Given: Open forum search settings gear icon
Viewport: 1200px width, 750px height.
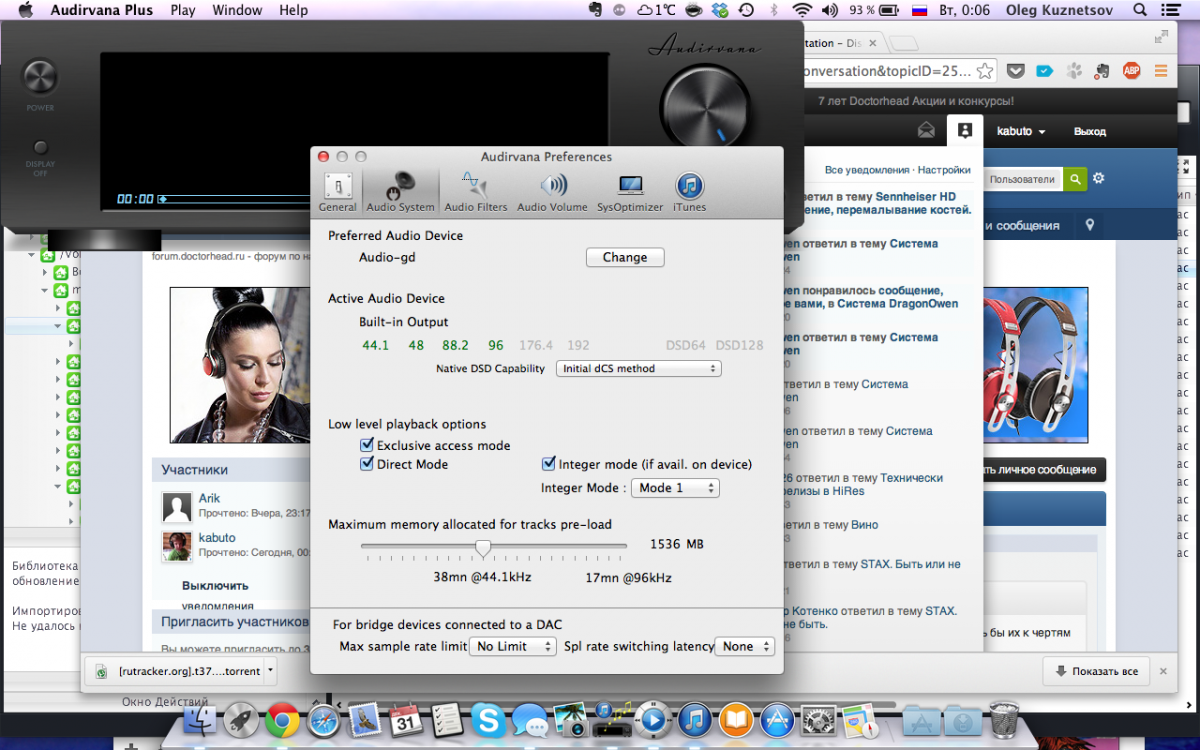Looking at the screenshot, I should 1098,179.
